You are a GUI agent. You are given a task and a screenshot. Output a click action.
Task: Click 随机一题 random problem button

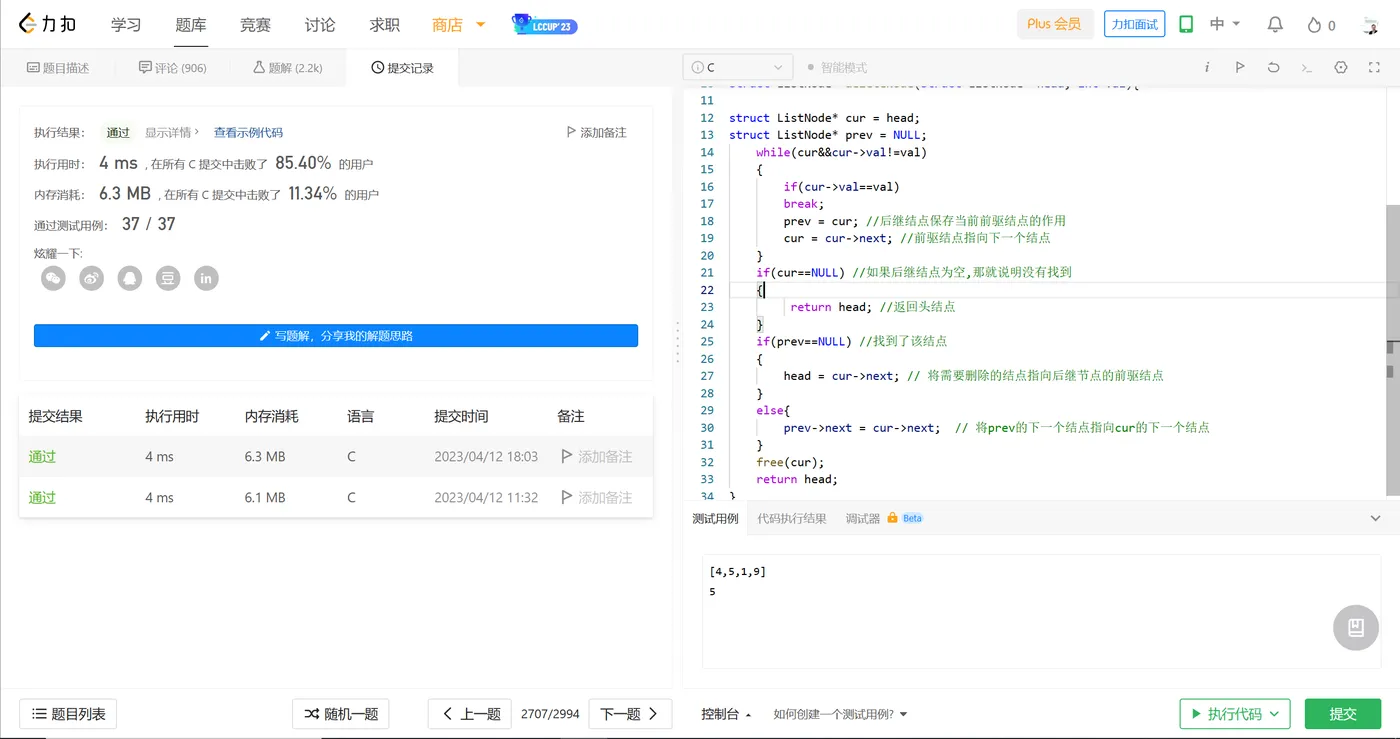pos(340,714)
